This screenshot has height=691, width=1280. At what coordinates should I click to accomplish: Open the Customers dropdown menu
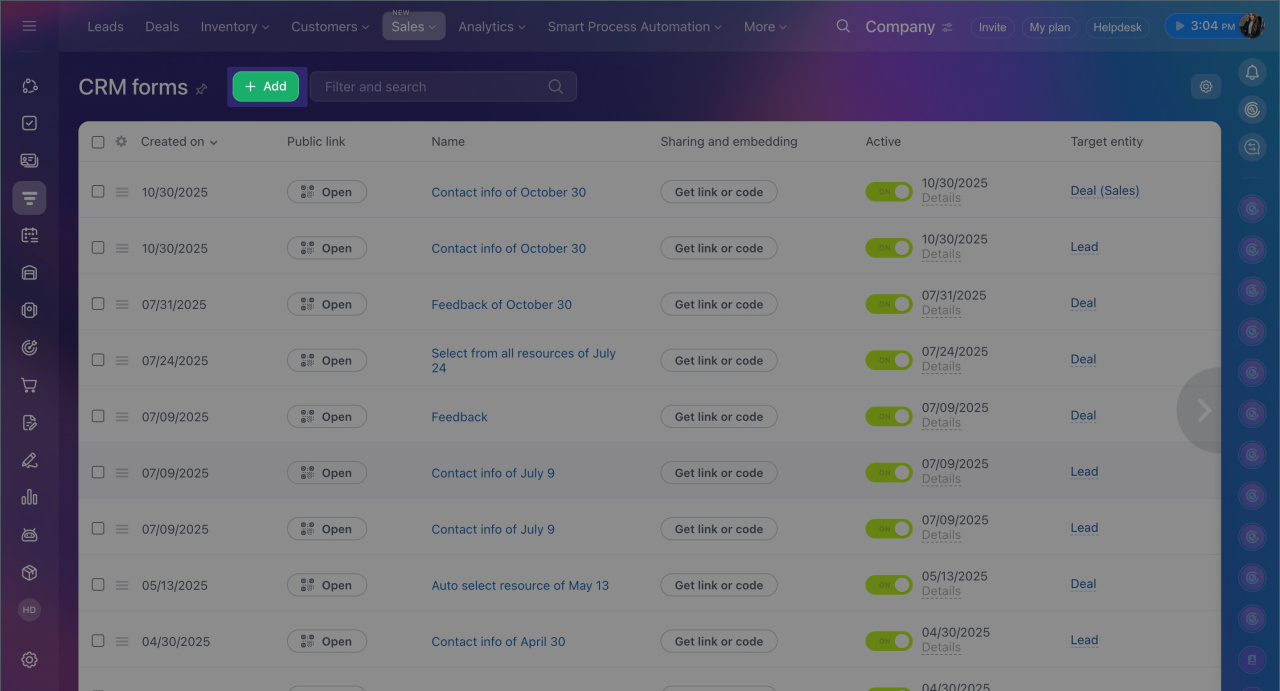point(329,27)
